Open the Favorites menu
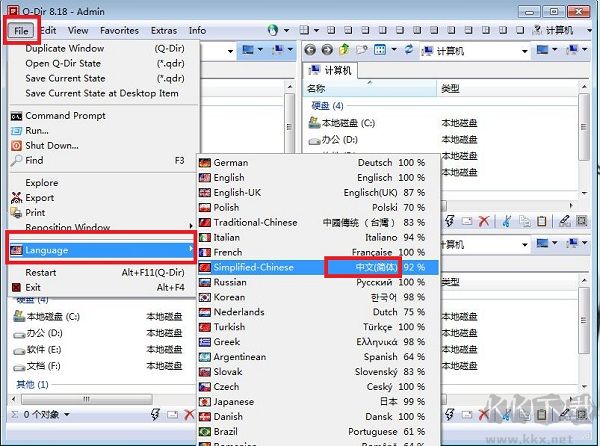The image size is (600, 446). (x=119, y=31)
